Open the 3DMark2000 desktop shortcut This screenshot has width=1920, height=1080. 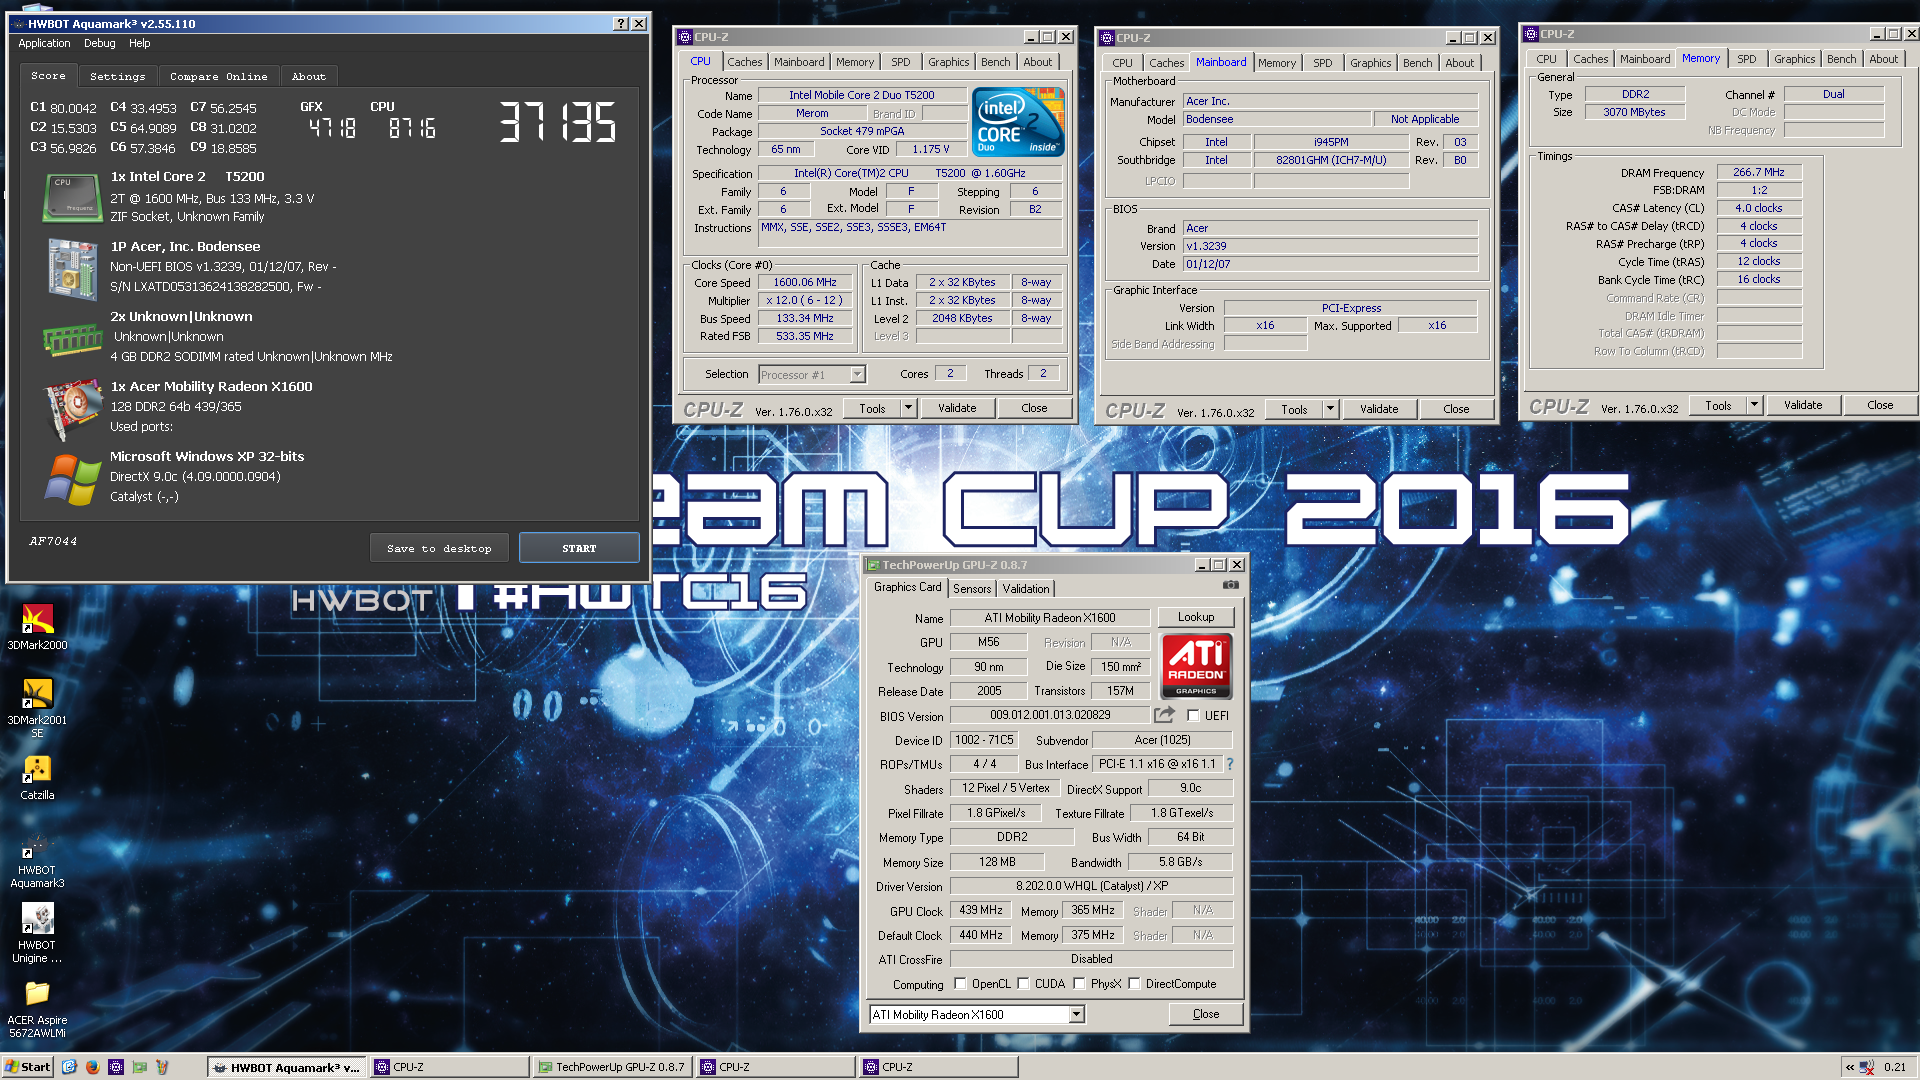pyautogui.click(x=37, y=628)
